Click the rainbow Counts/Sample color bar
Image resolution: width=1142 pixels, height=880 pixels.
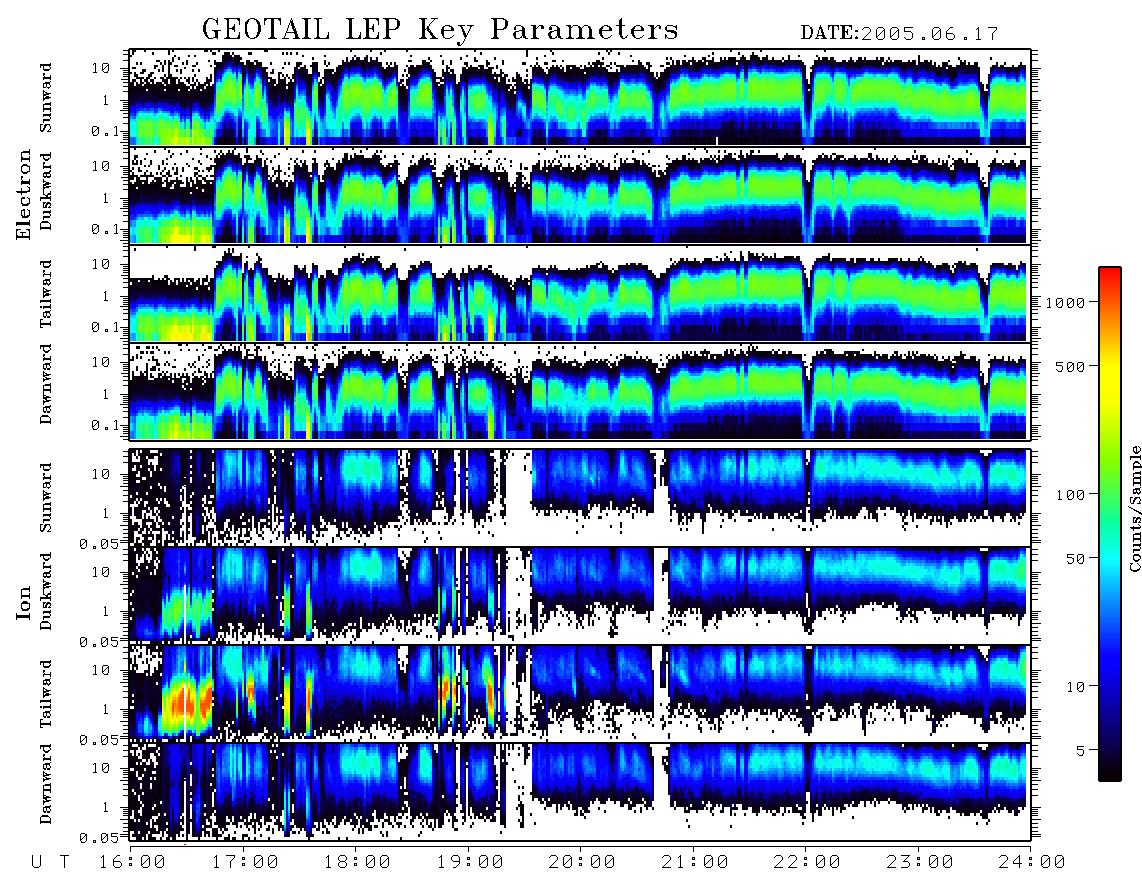(x=1110, y=524)
